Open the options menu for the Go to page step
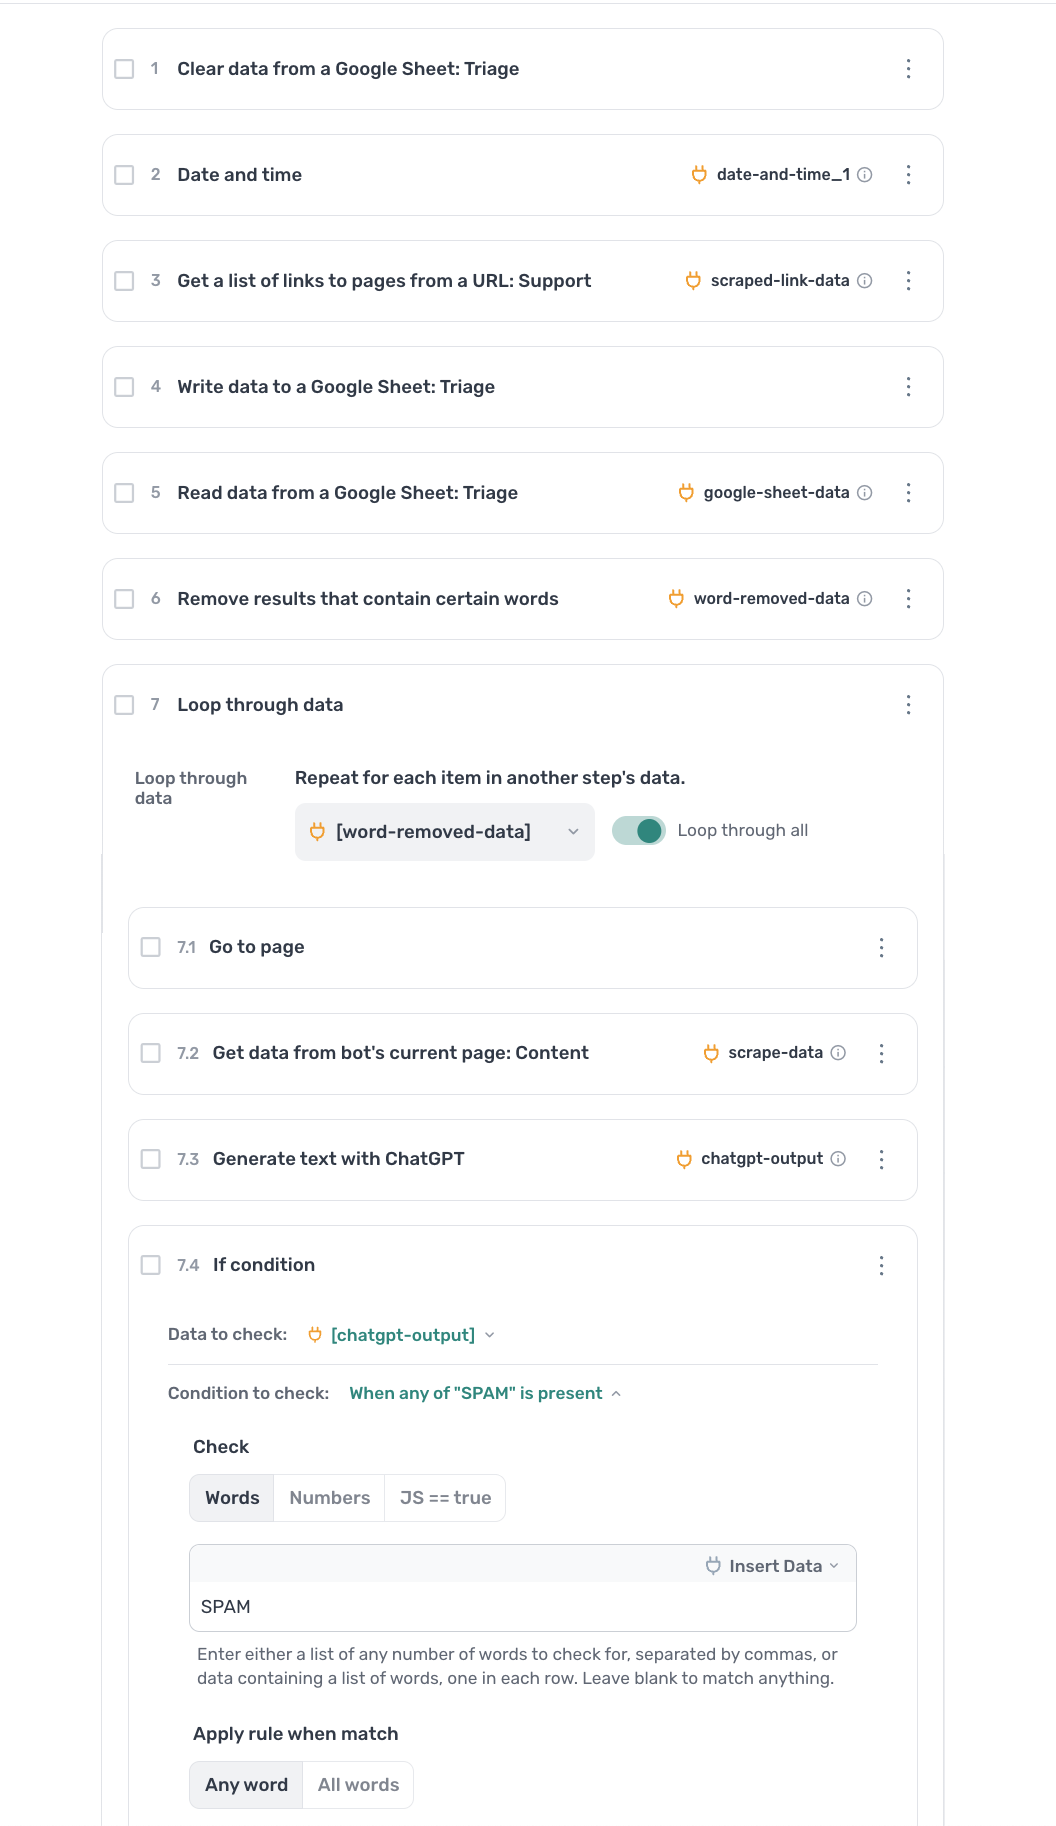The image size is (1056, 1826). [x=881, y=947]
